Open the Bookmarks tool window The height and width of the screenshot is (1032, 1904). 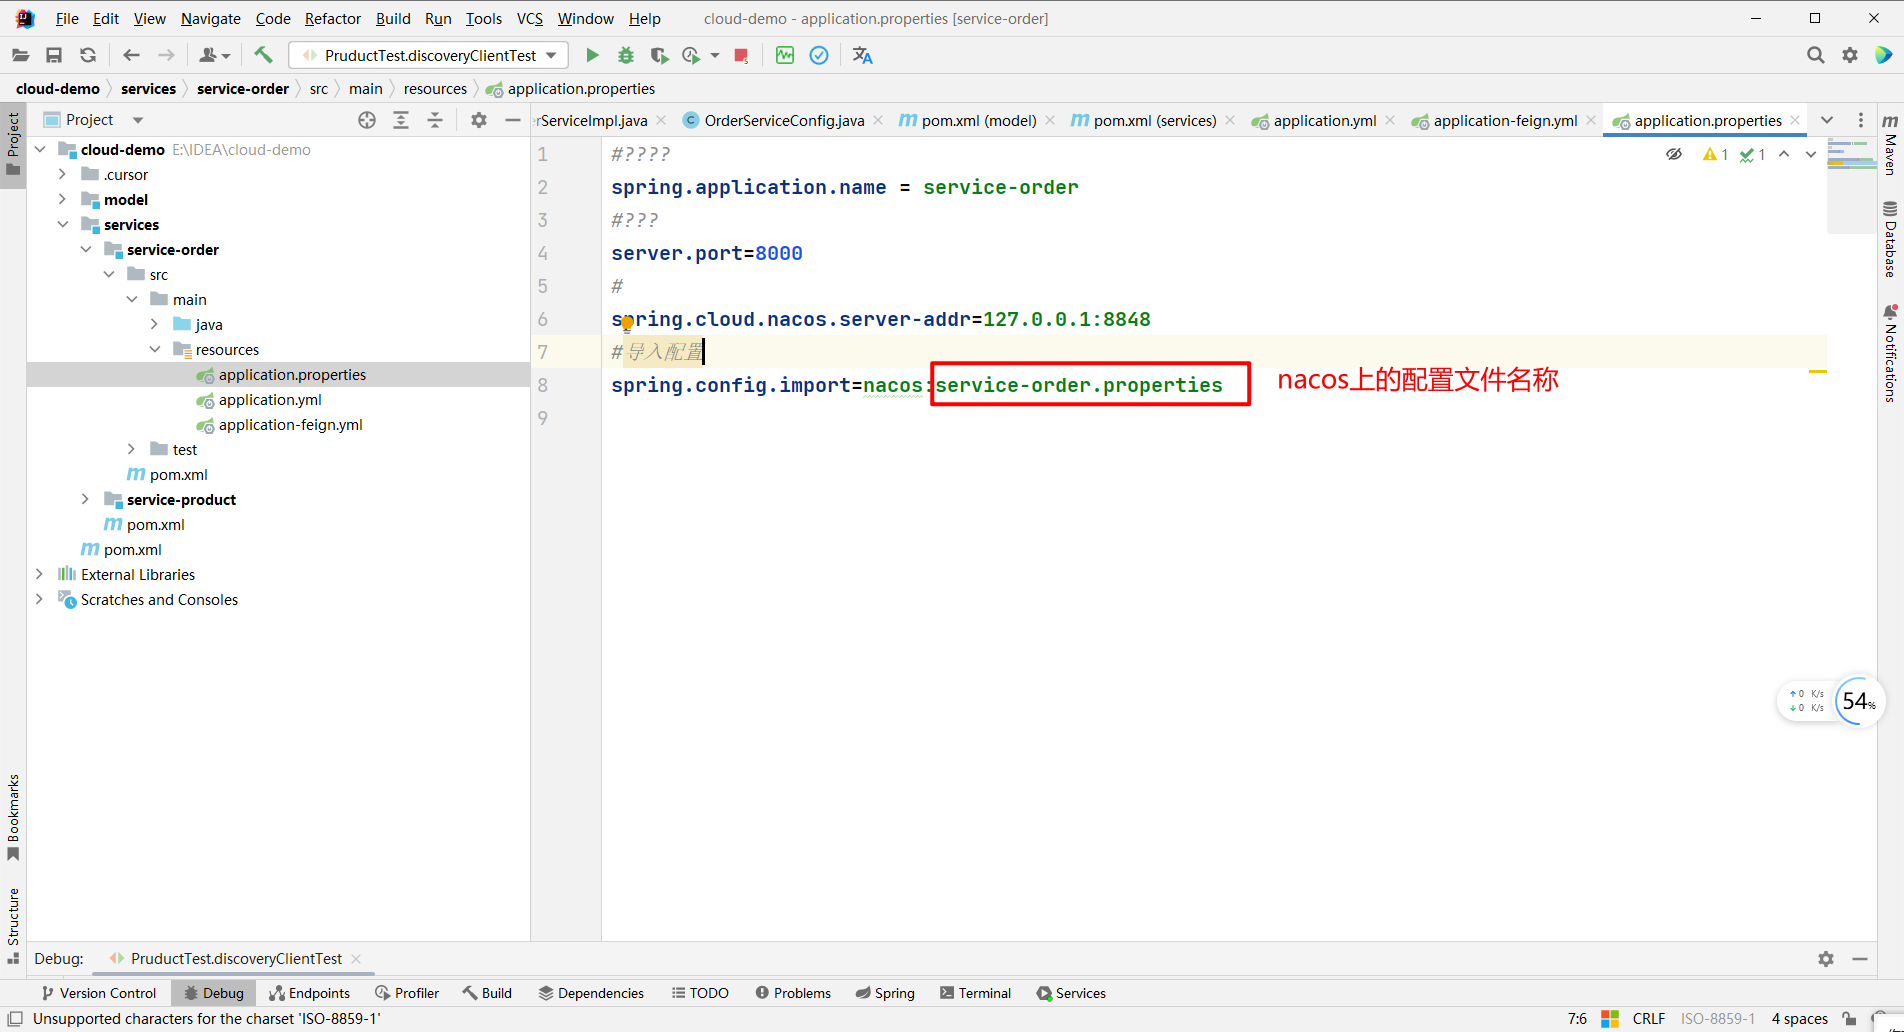click(x=13, y=817)
